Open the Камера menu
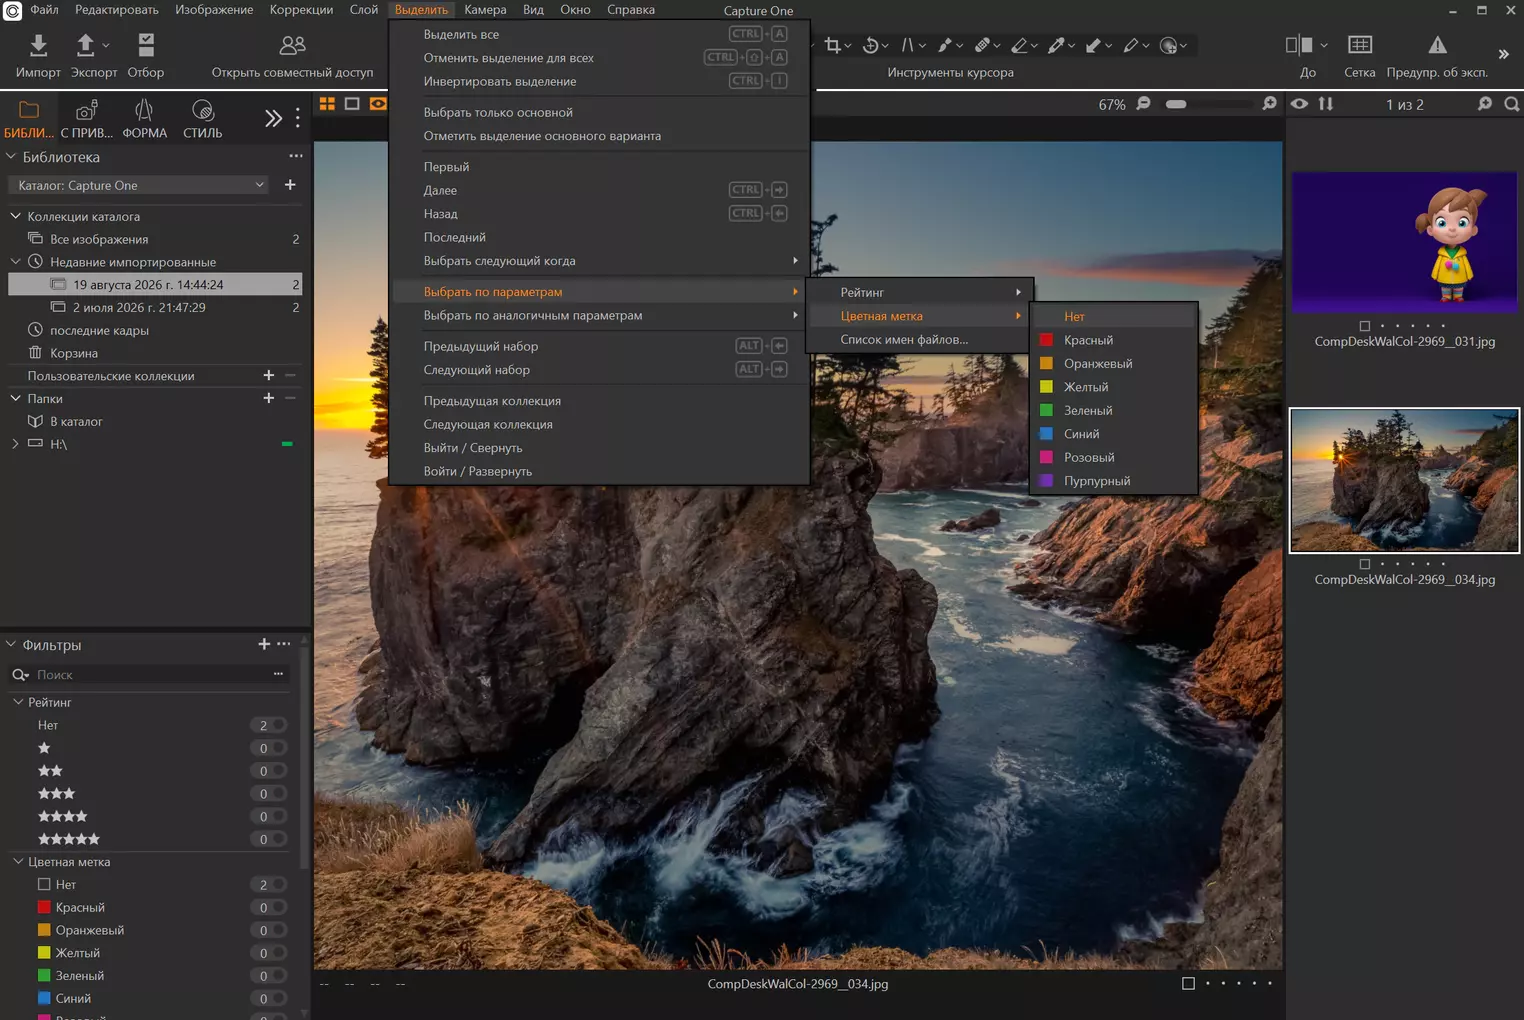Viewport: 1524px width, 1020px height. (485, 10)
